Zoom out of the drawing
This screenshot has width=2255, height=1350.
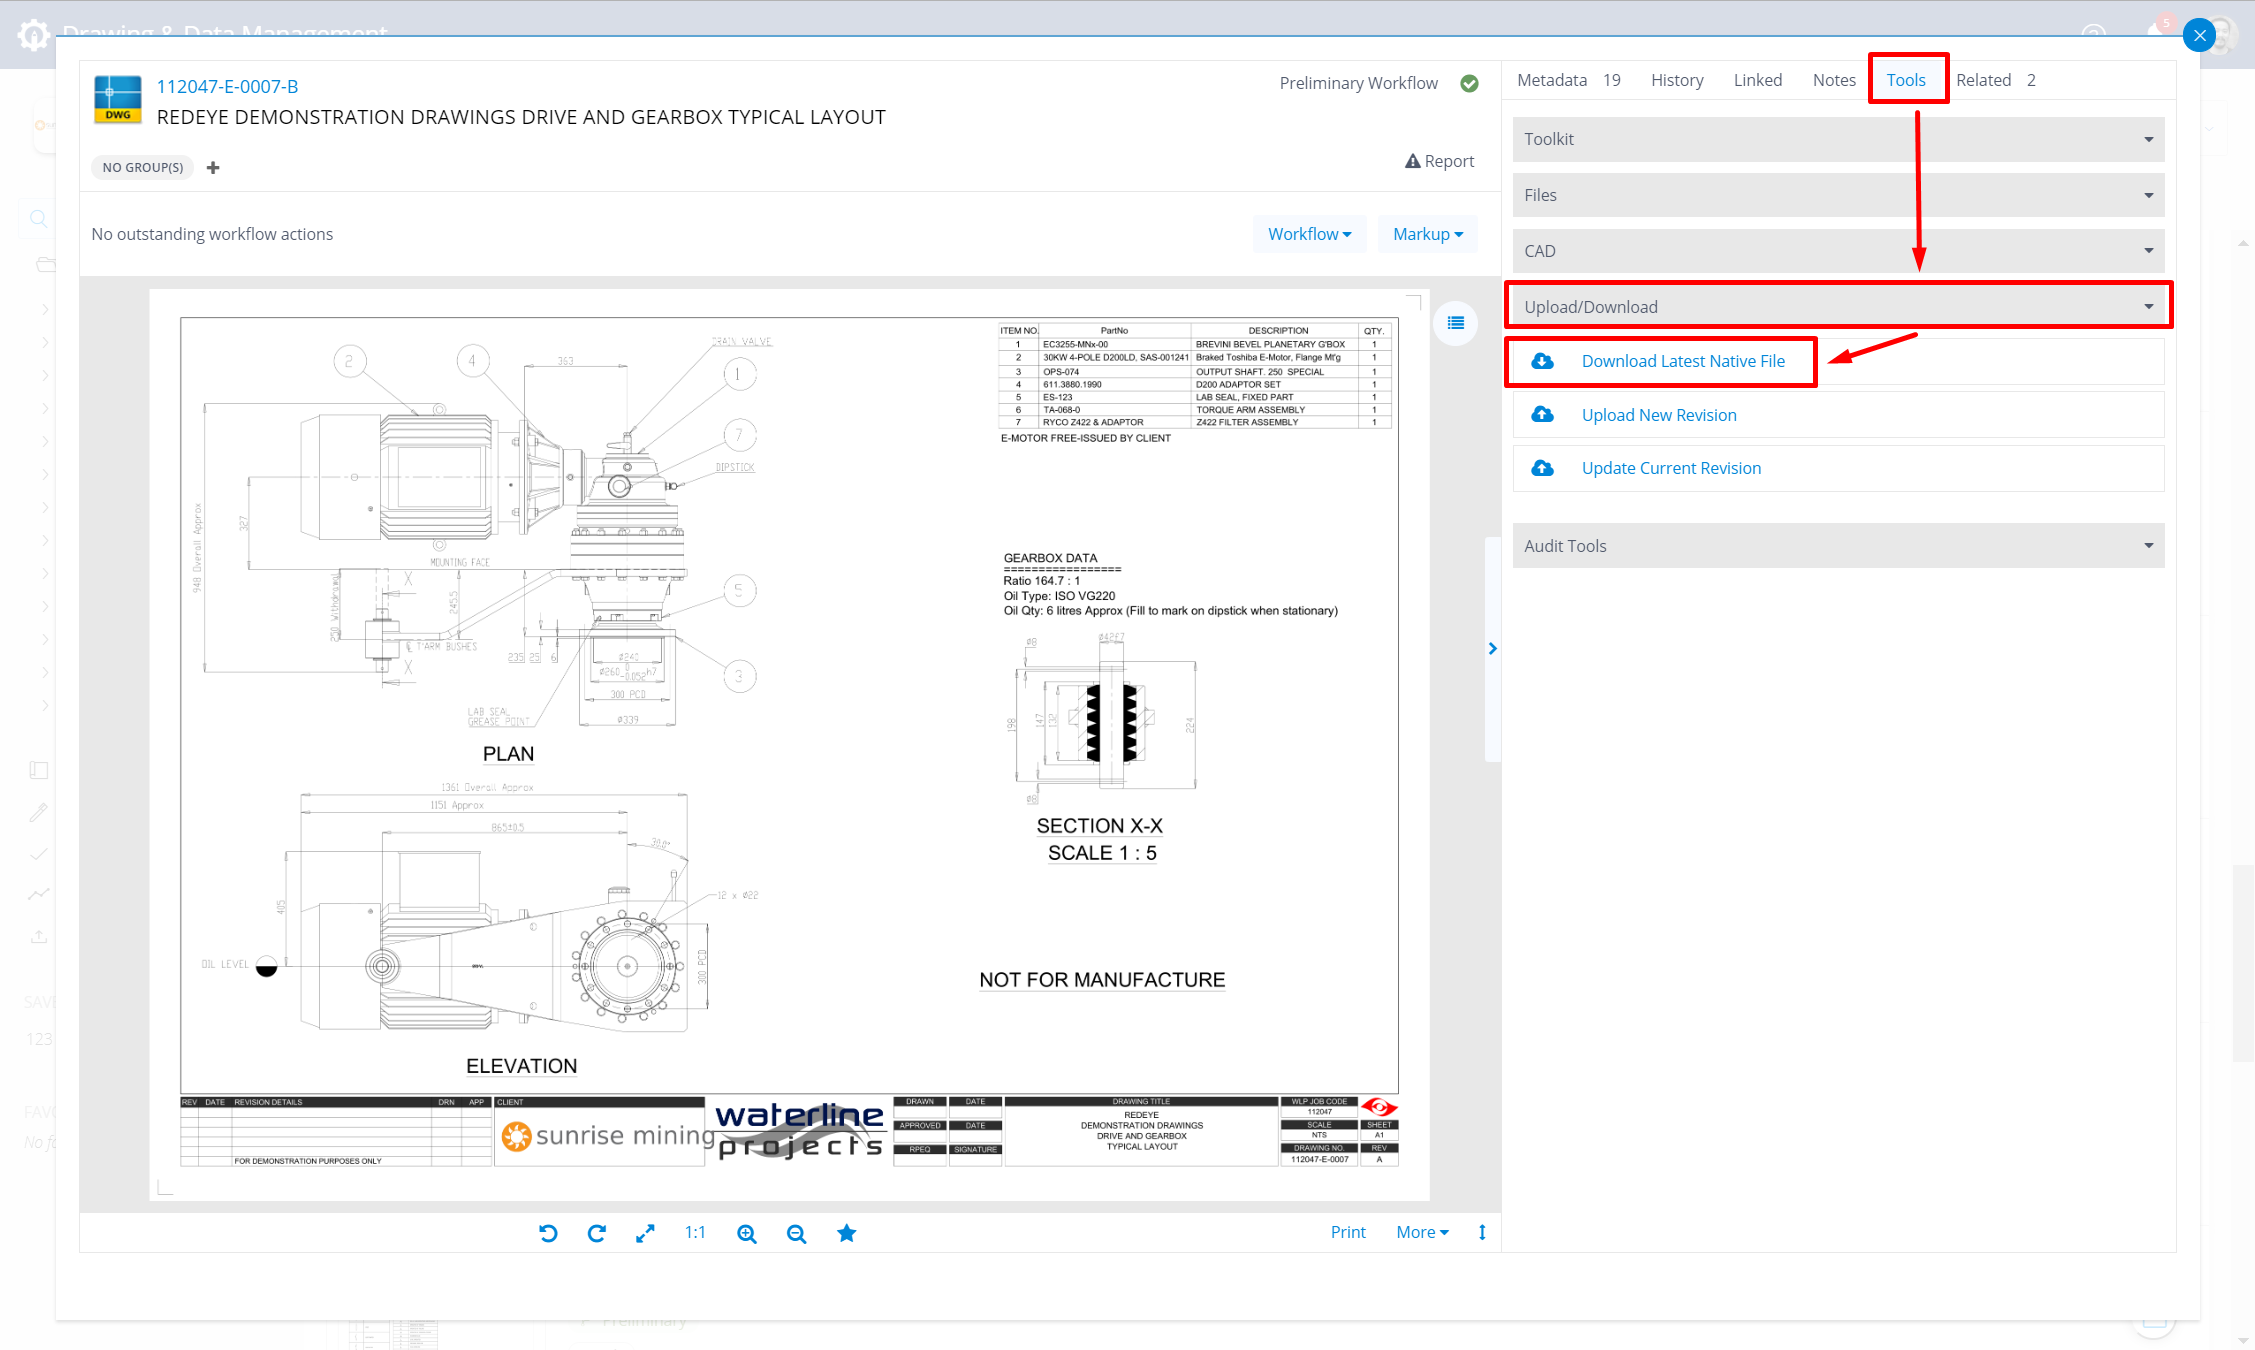(x=796, y=1233)
